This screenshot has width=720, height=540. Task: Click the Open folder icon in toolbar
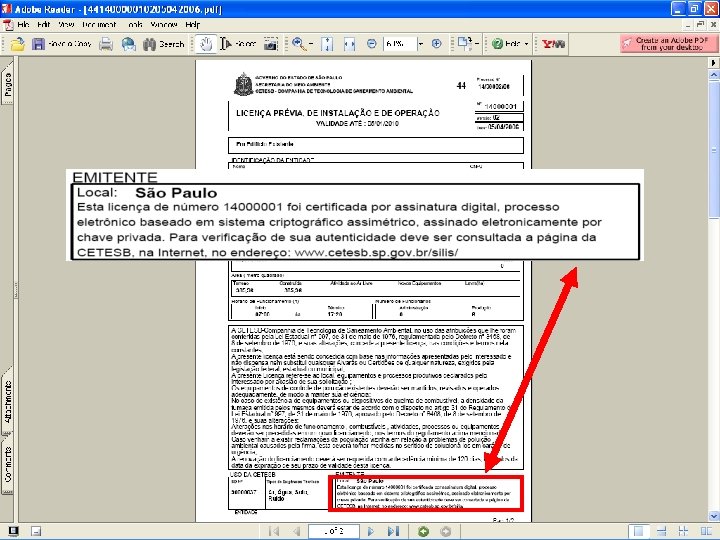17,44
